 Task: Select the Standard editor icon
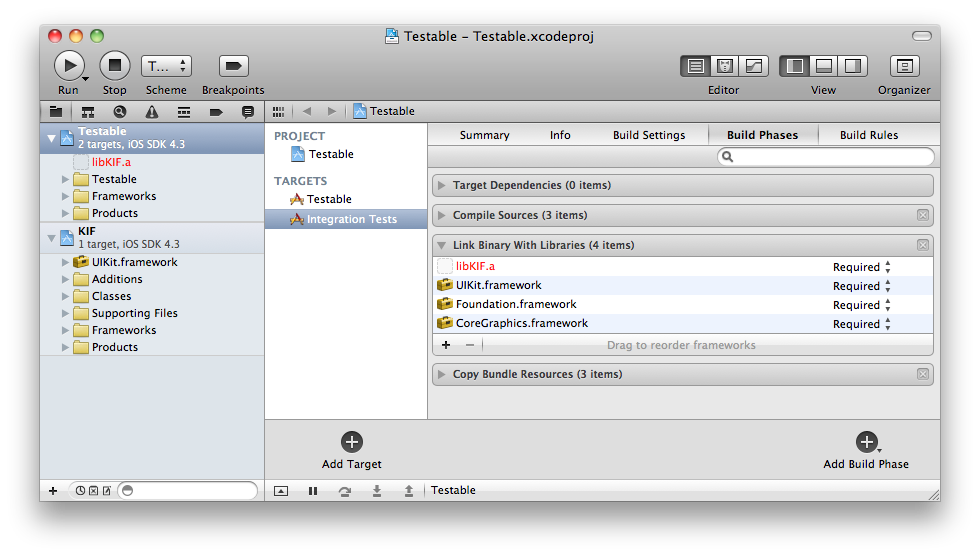696,66
